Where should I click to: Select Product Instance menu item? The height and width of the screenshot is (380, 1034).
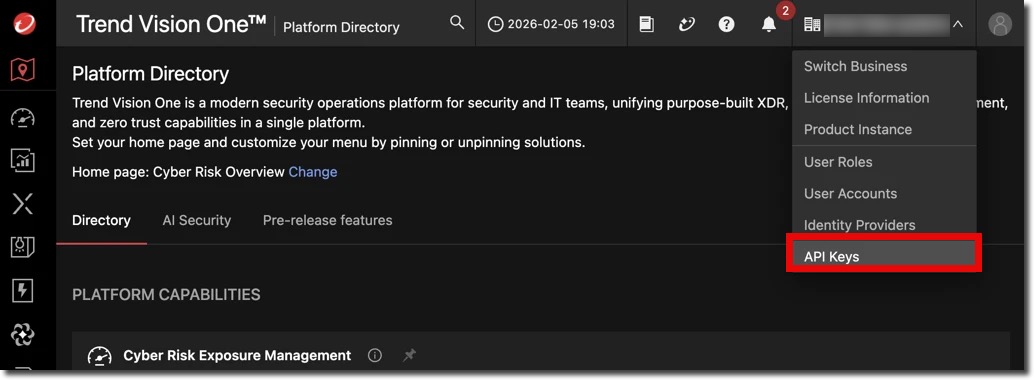point(884,129)
